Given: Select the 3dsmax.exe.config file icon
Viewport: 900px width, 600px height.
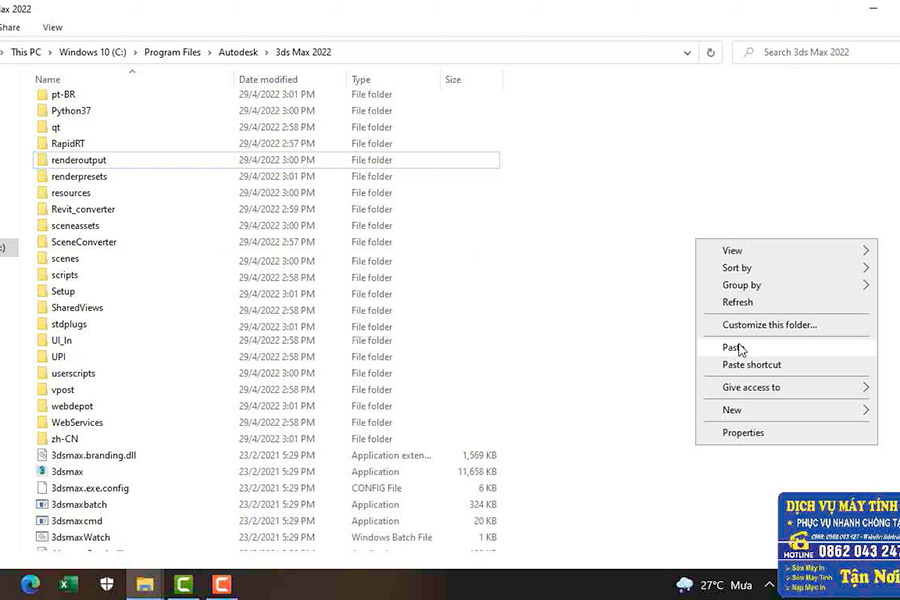Looking at the screenshot, I should [42, 488].
